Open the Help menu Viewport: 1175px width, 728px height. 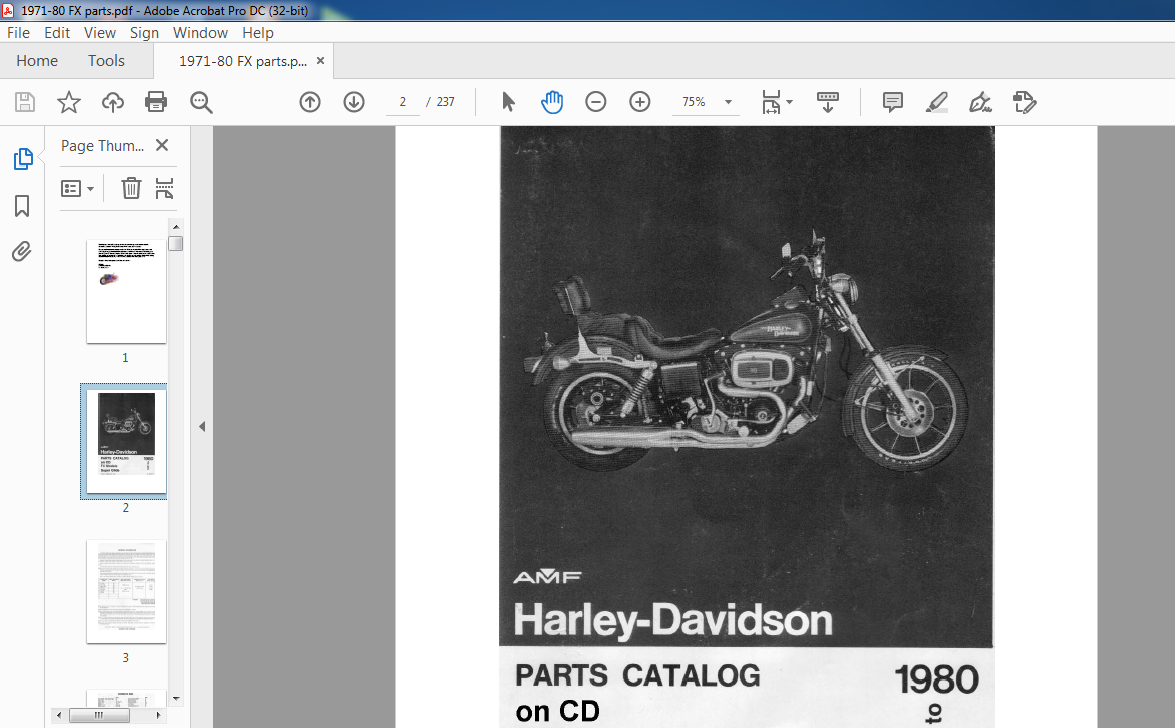tap(258, 33)
